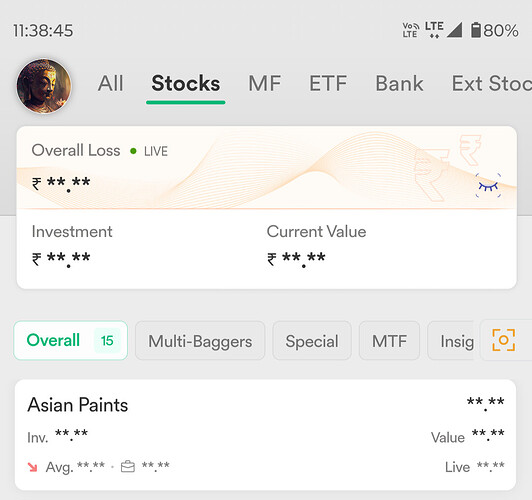
Task: Tap the red downward trend arrow
Action: [x=33, y=467]
